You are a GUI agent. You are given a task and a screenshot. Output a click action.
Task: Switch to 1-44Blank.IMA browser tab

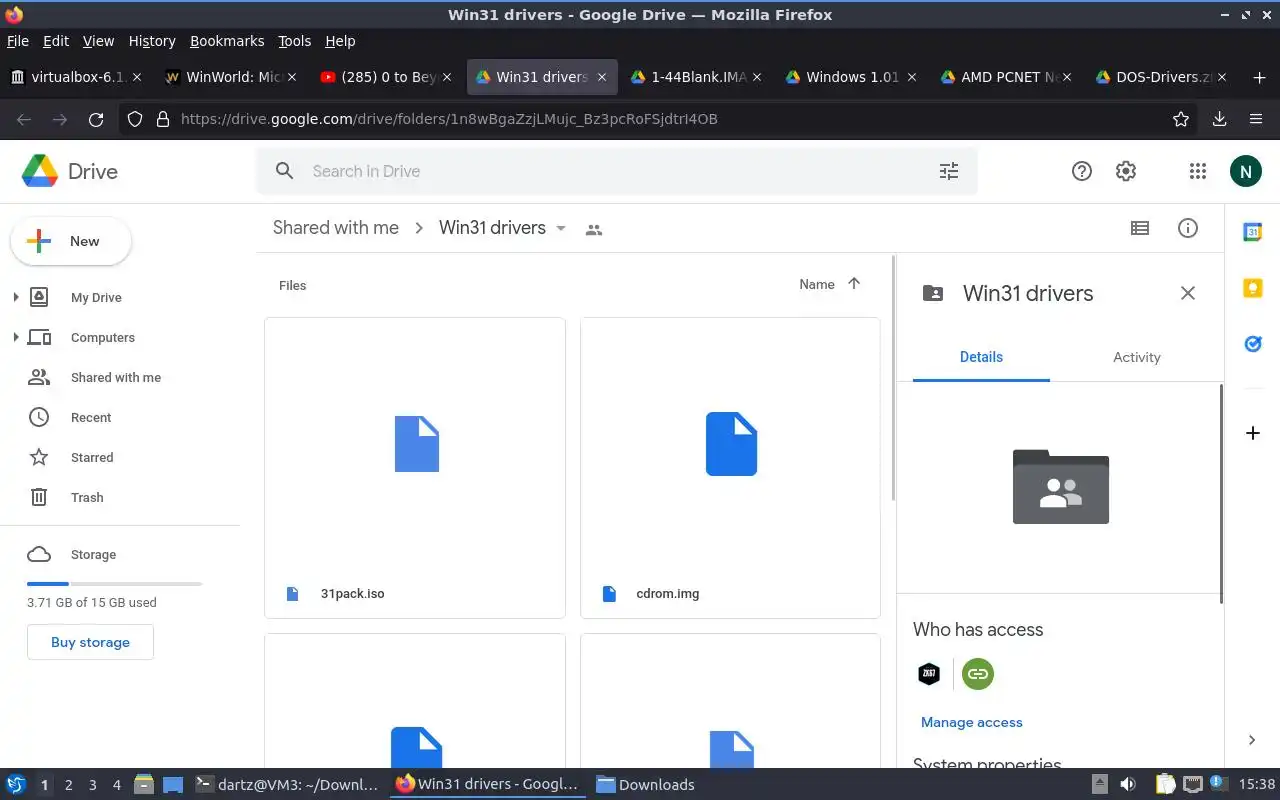point(696,77)
